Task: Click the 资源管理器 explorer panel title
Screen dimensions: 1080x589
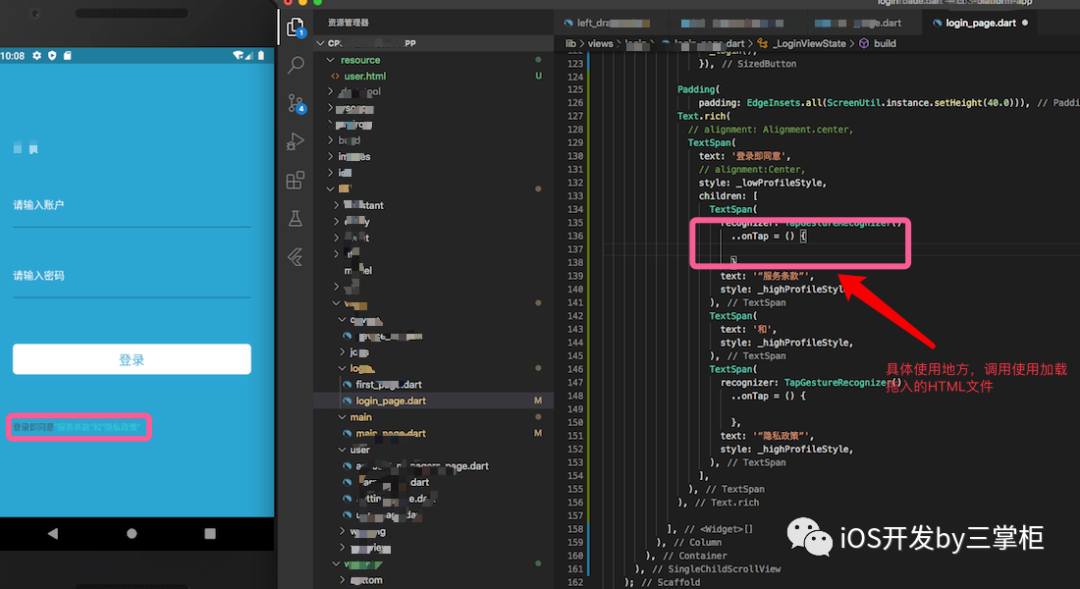Action: 349,23
